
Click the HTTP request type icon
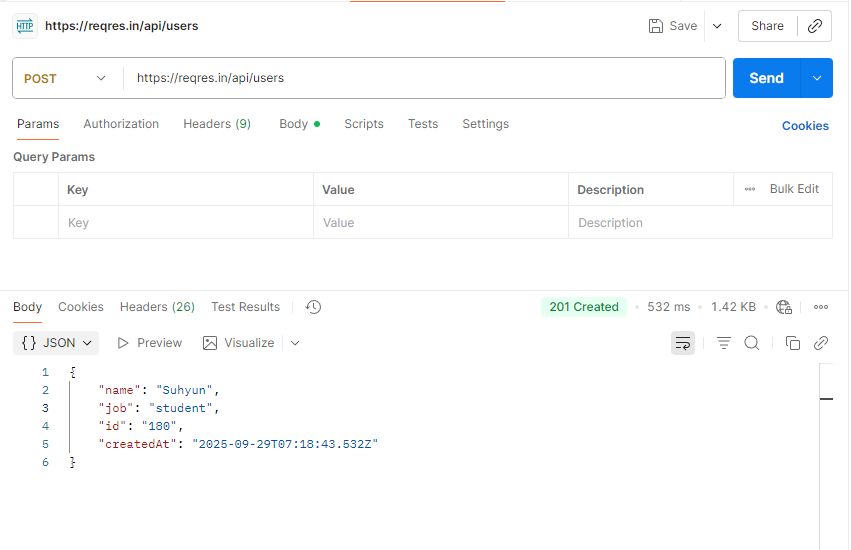tap(25, 26)
